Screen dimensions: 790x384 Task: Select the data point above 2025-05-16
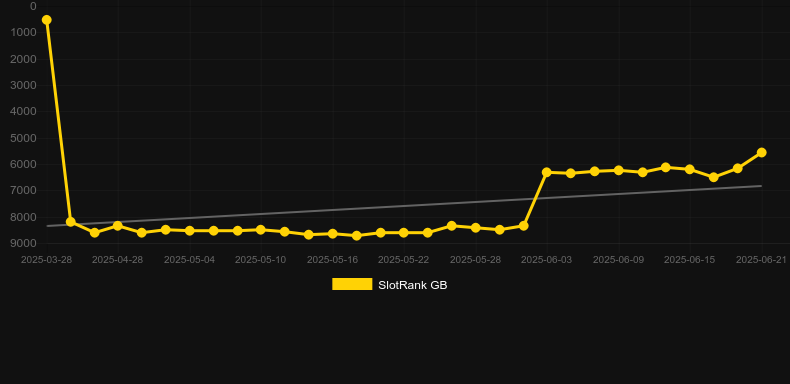tap(333, 234)
